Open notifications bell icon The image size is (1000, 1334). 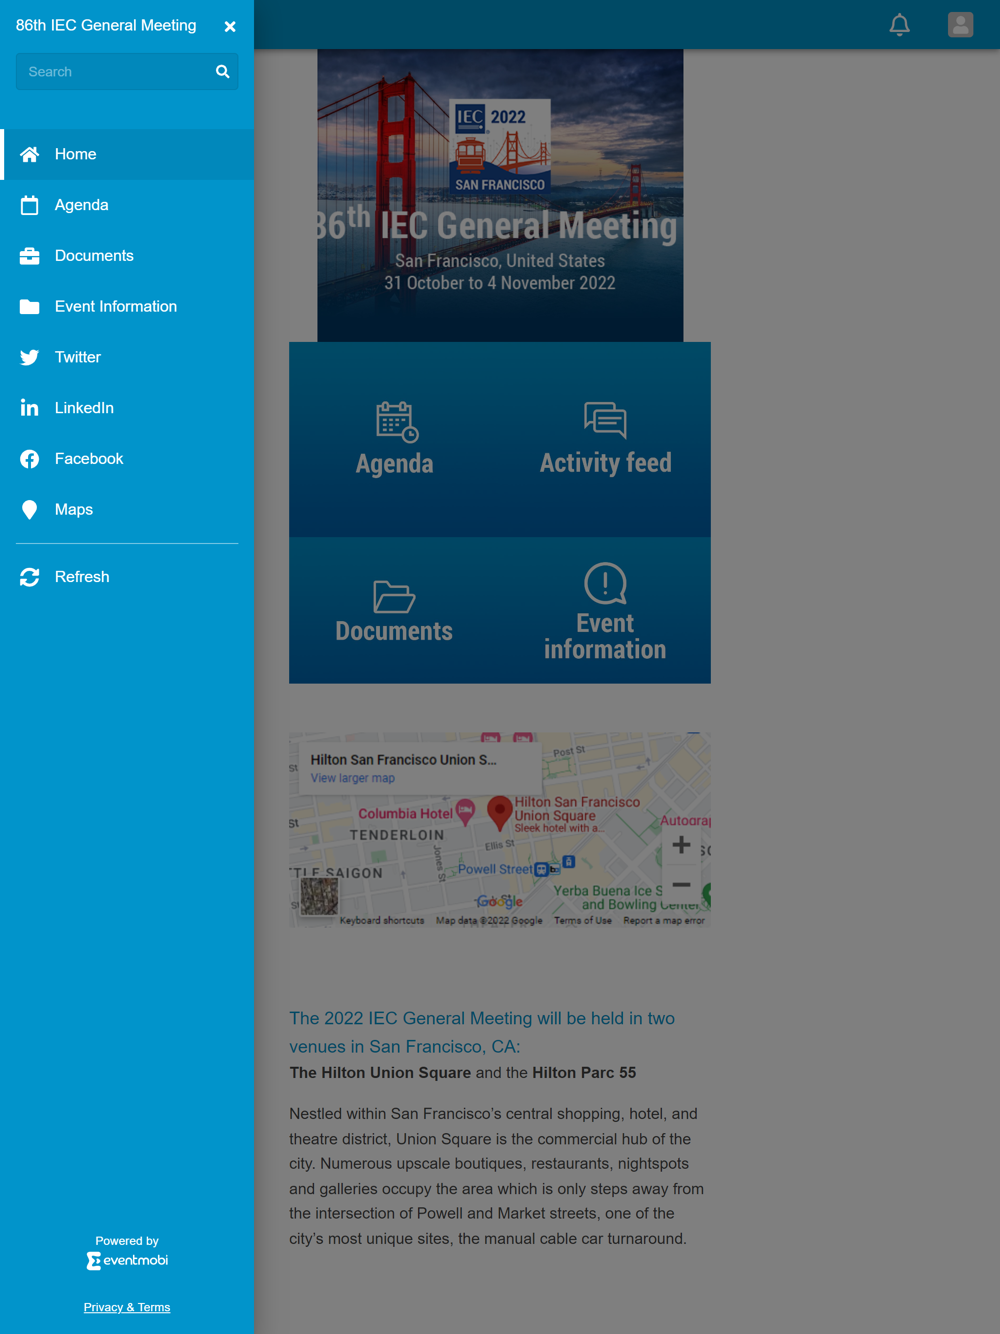900,25
